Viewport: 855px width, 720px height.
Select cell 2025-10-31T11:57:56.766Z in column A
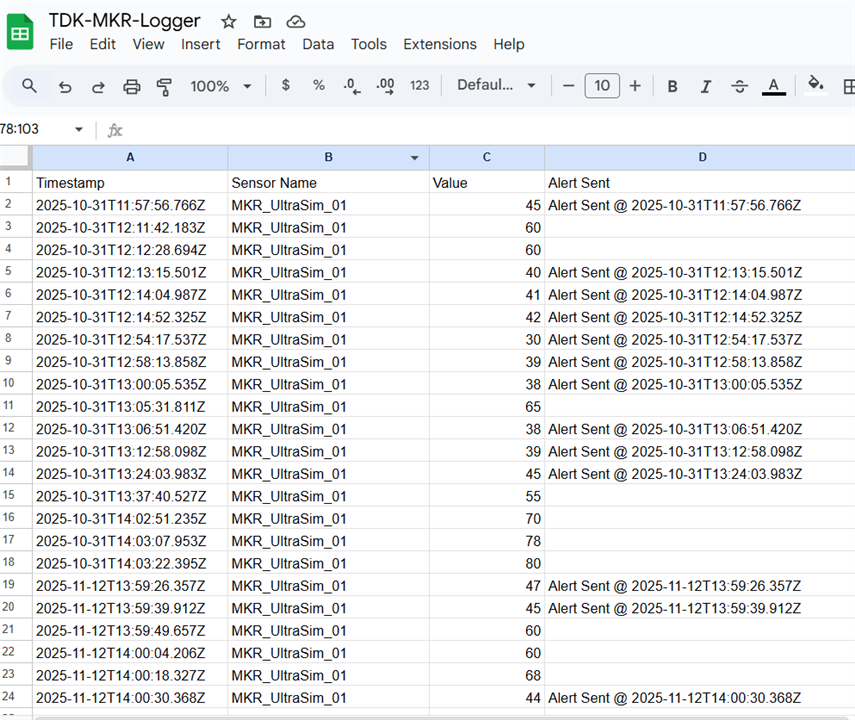tap(130, 205)
